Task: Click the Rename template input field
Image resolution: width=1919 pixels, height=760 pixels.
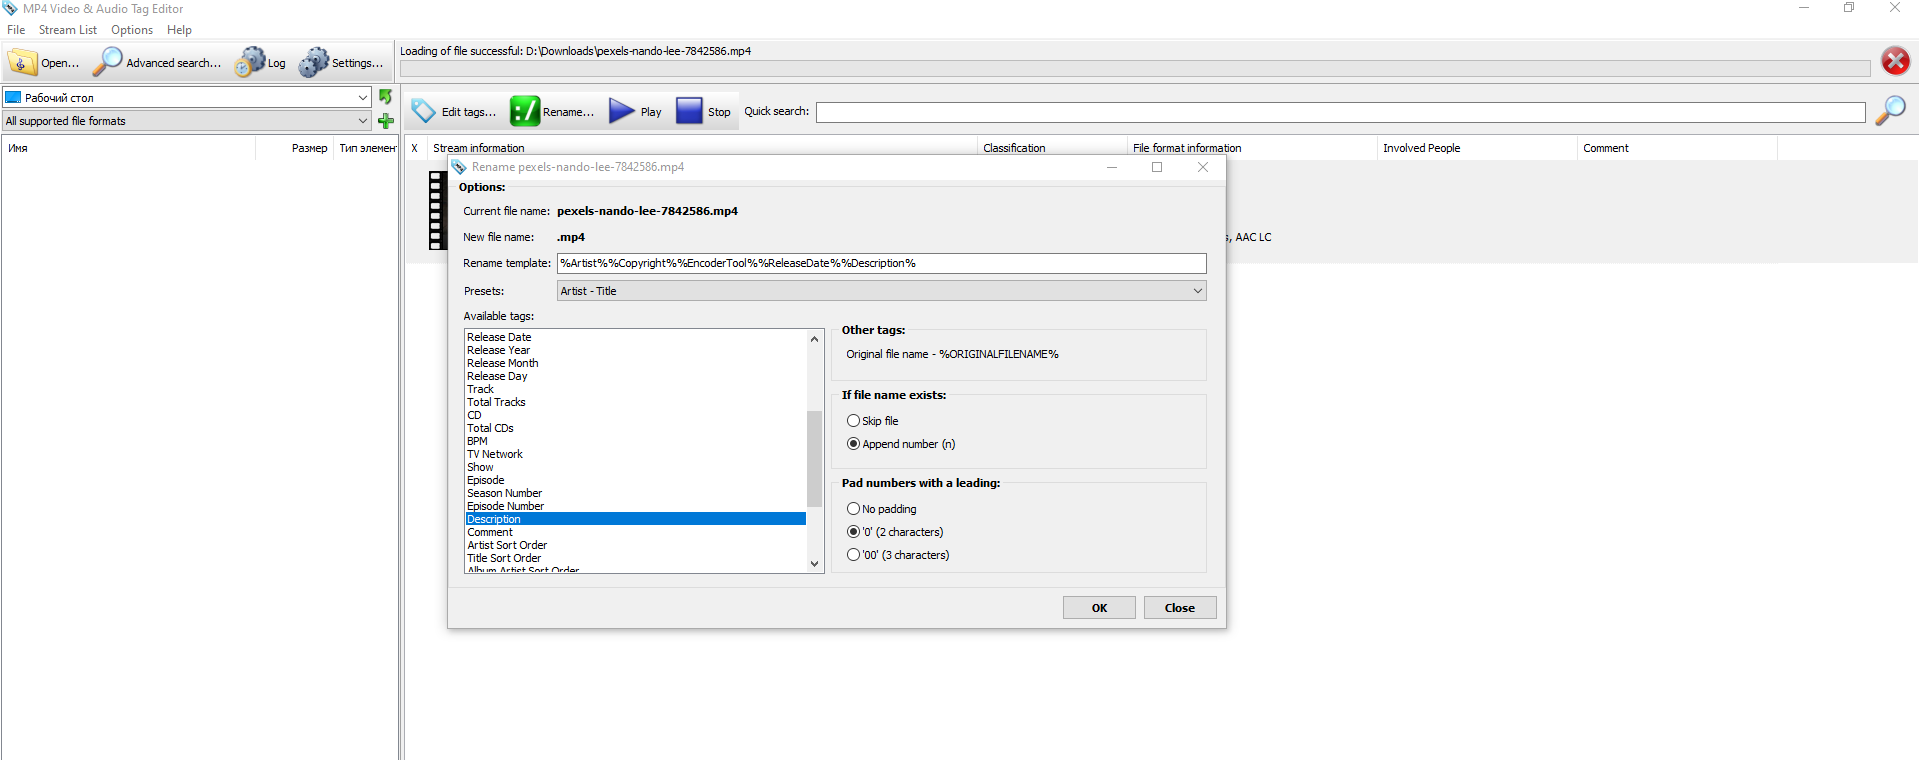Action: click(x=881, y=263)
